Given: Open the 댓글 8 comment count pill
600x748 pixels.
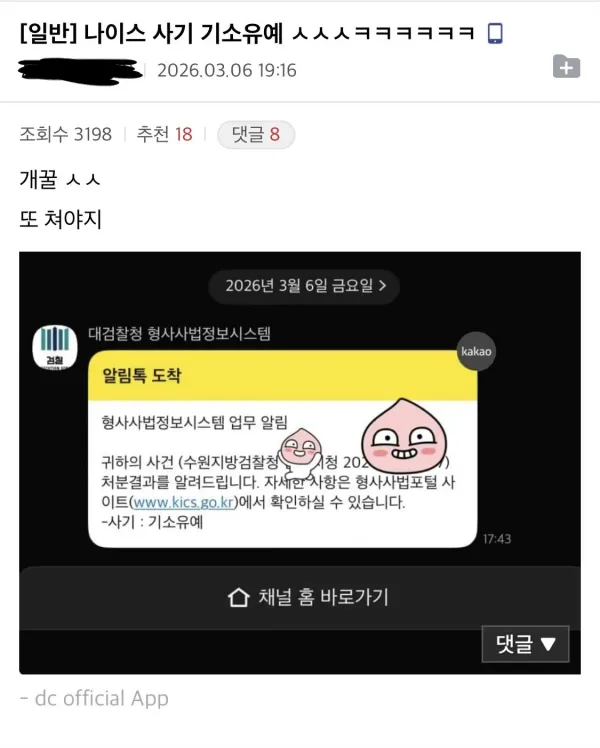Looking at the screenshot, I should pyautogui.click(x=256, y=135).
